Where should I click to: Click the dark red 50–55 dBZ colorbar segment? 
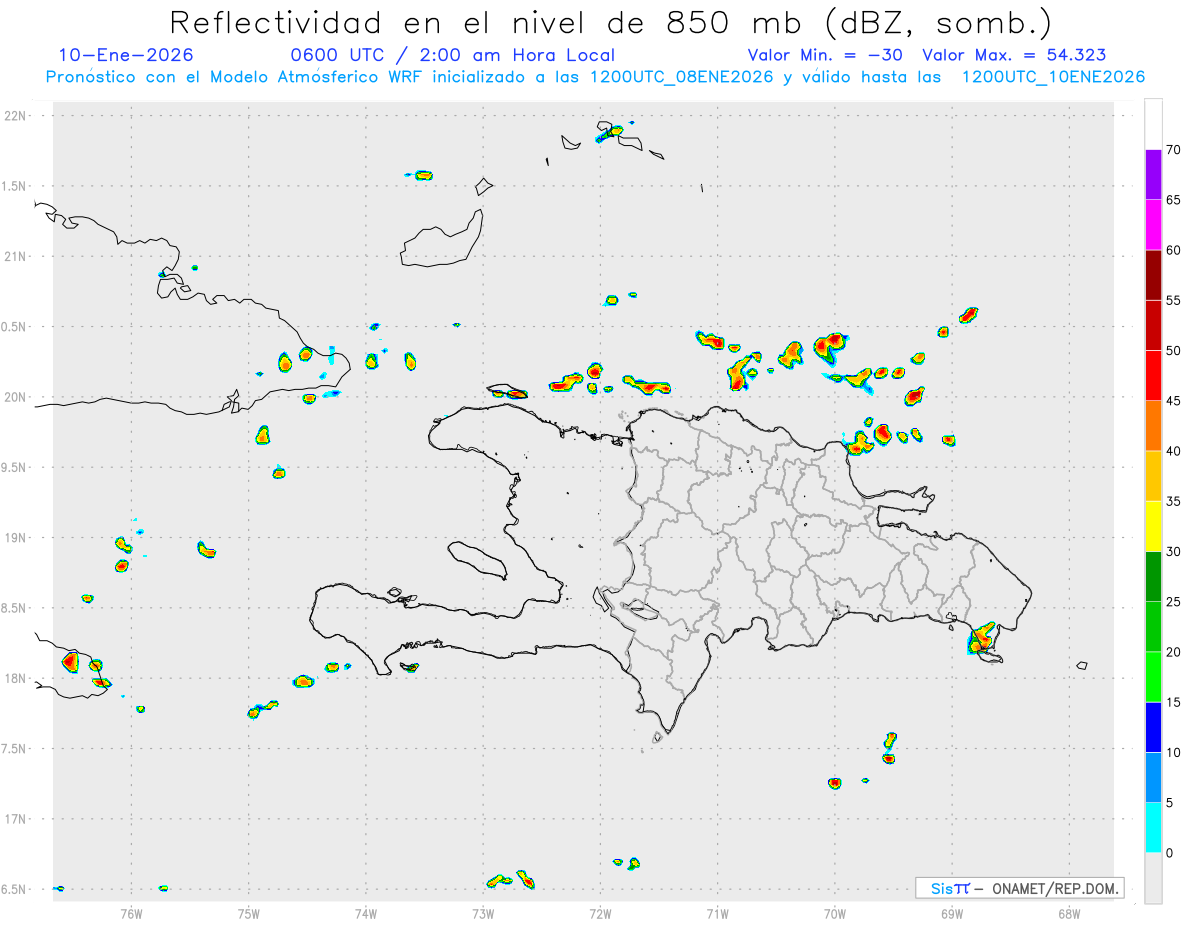[x=1153, y=325]
